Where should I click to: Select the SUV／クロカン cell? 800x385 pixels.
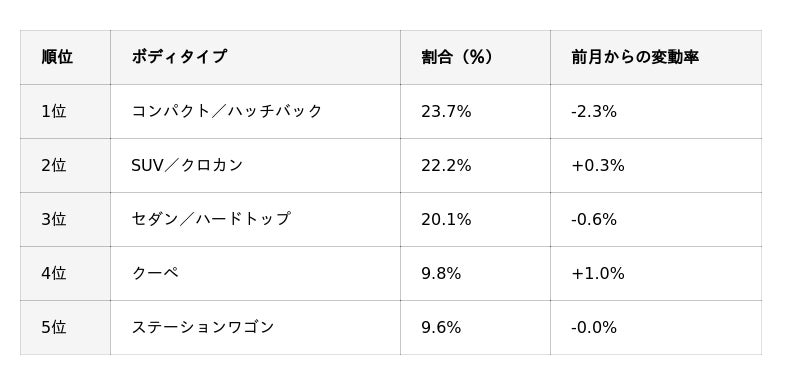pos(255,165)
